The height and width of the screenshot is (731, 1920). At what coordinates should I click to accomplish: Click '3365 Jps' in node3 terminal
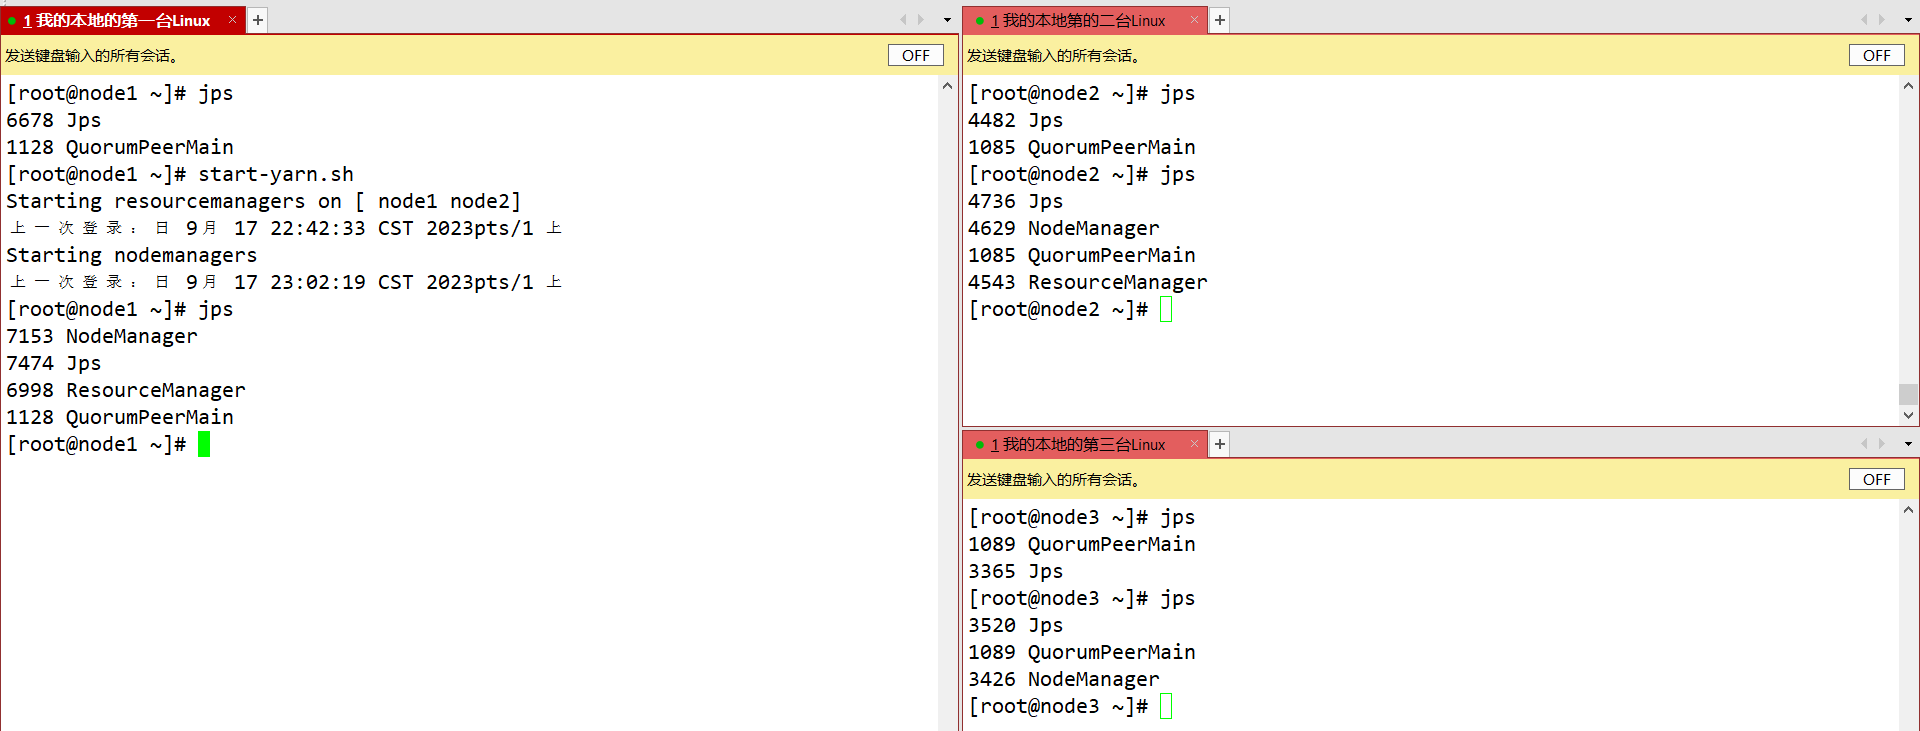coord(1016,571)
